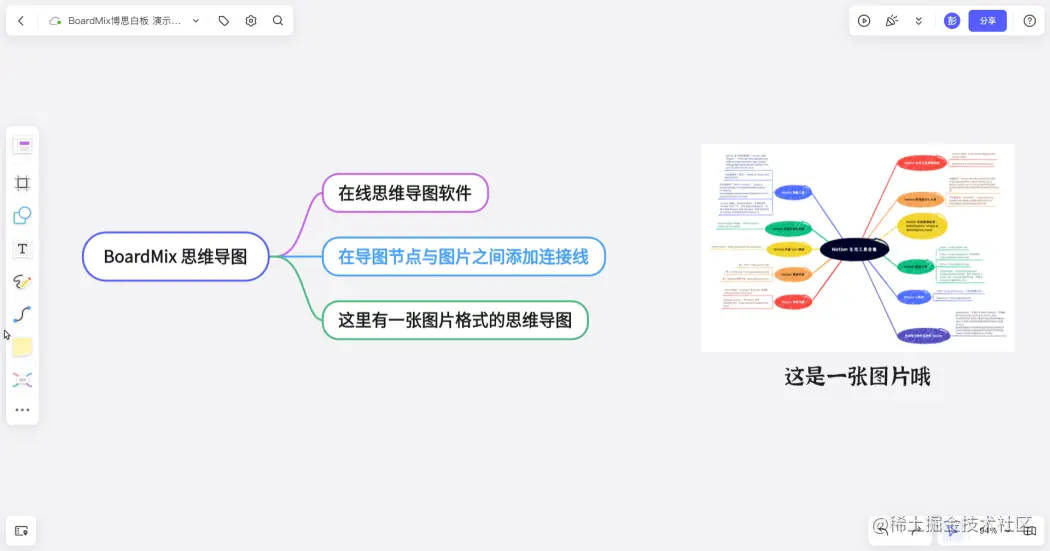Viewport: 1050px width, 551px height.
Task: Pick the yellow sticky note tool
Action: click(22, 347)
